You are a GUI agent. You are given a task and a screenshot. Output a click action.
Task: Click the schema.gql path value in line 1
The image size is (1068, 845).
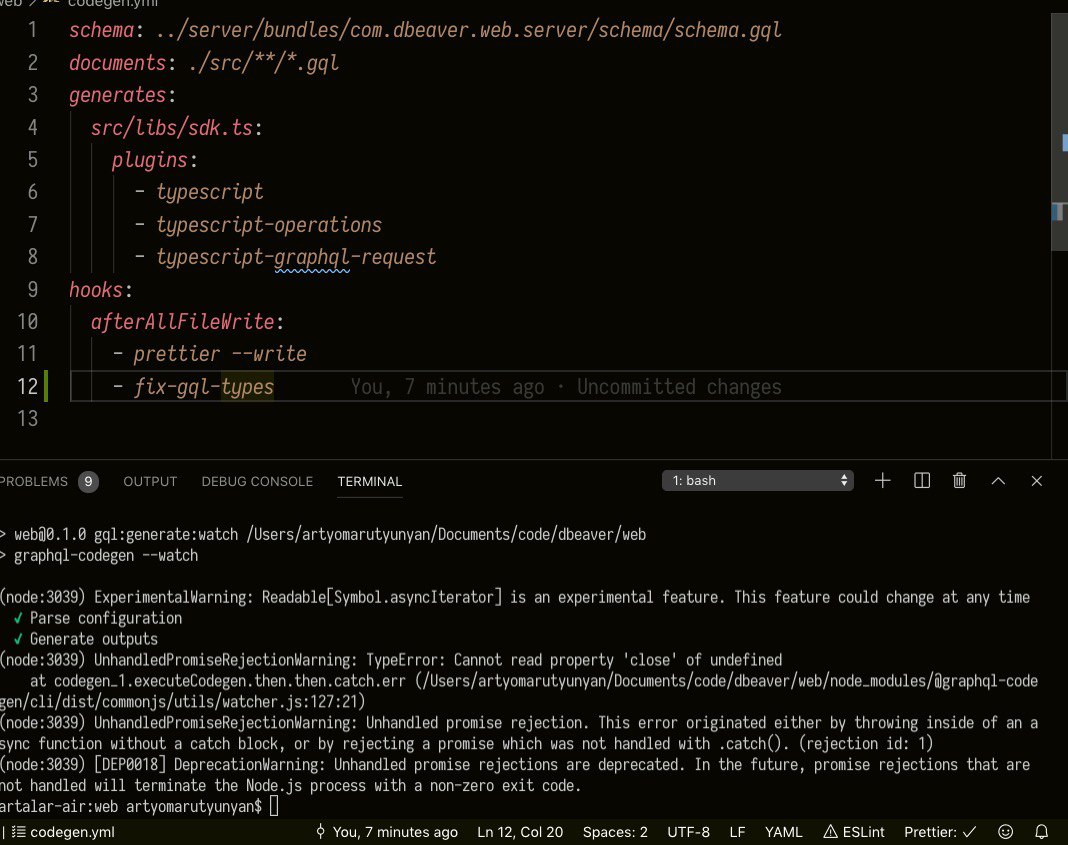point(468,30)
